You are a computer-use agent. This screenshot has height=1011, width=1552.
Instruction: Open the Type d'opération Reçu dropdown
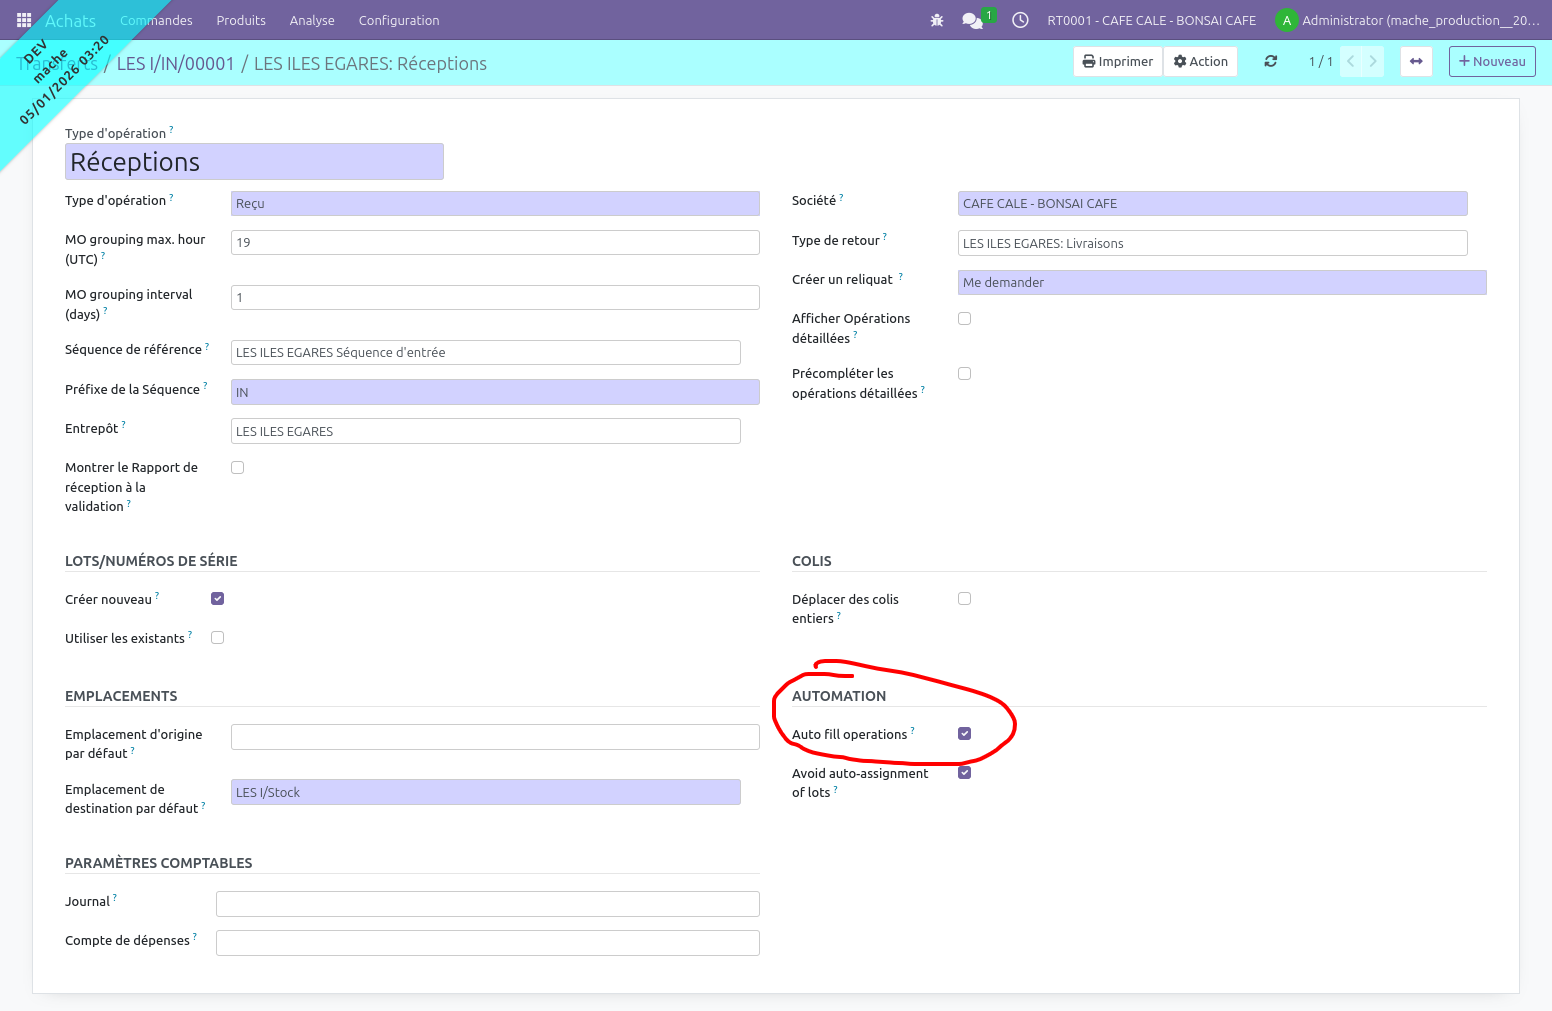pyautogui.click(x=495, y=204)
